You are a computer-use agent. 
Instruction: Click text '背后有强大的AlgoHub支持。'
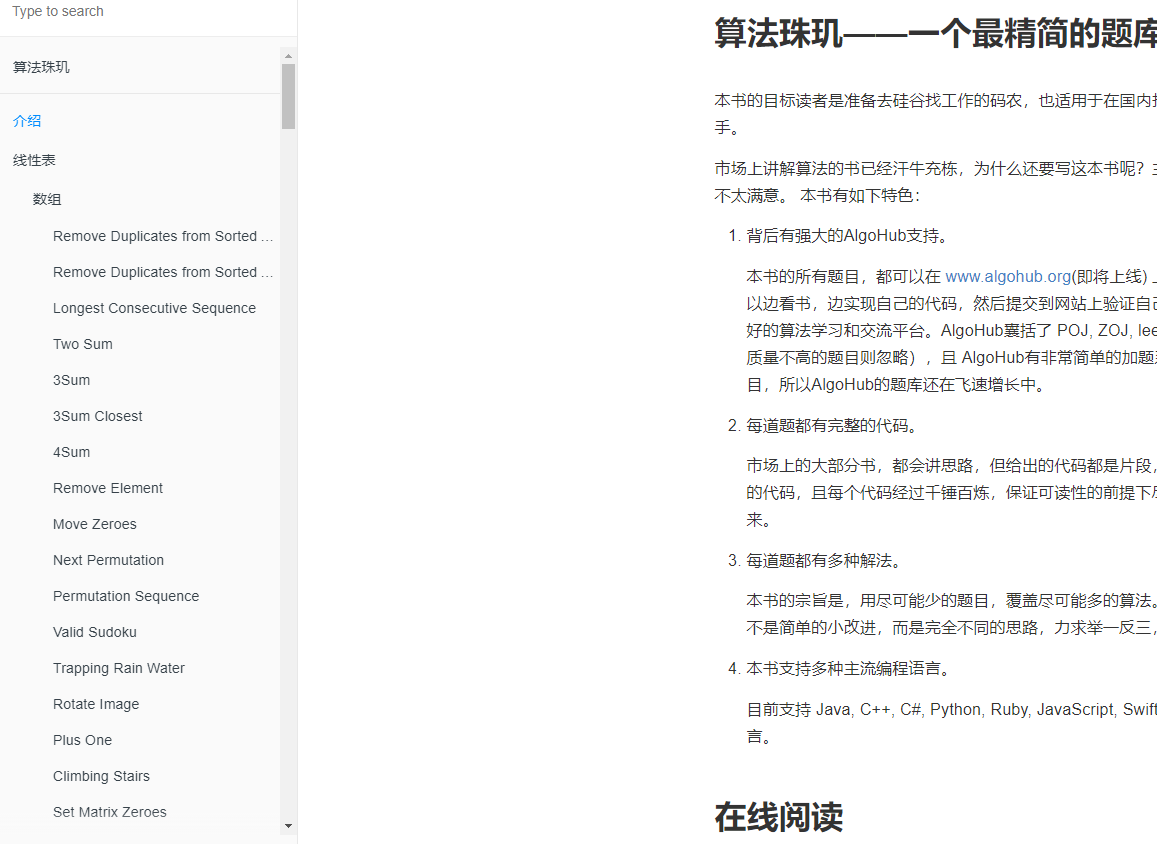click(847, 236)
